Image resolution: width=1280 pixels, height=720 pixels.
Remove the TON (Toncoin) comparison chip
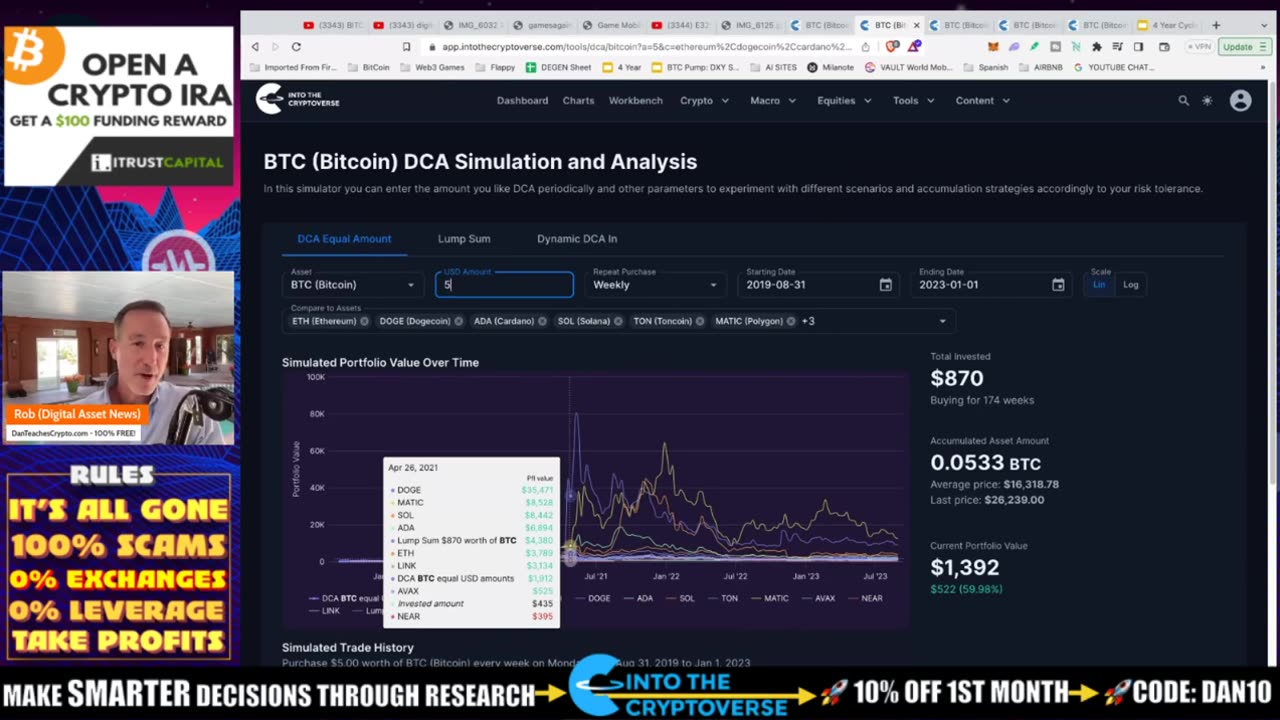coord(700,321)
